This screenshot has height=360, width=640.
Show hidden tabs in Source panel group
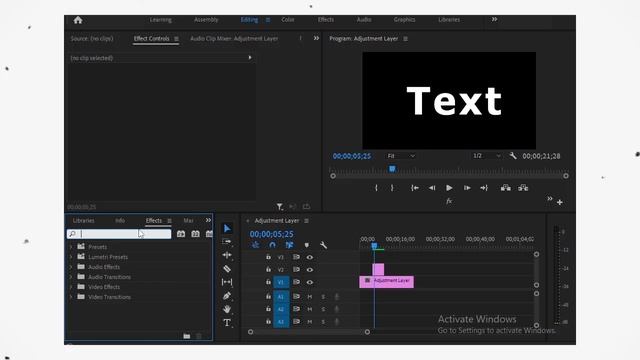[316, 38]
